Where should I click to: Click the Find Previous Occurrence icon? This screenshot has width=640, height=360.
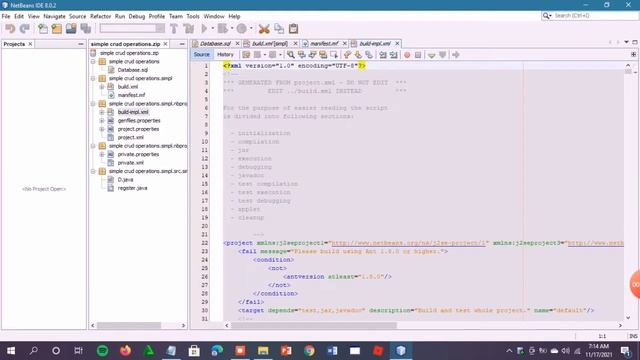(x=302, y=55)
